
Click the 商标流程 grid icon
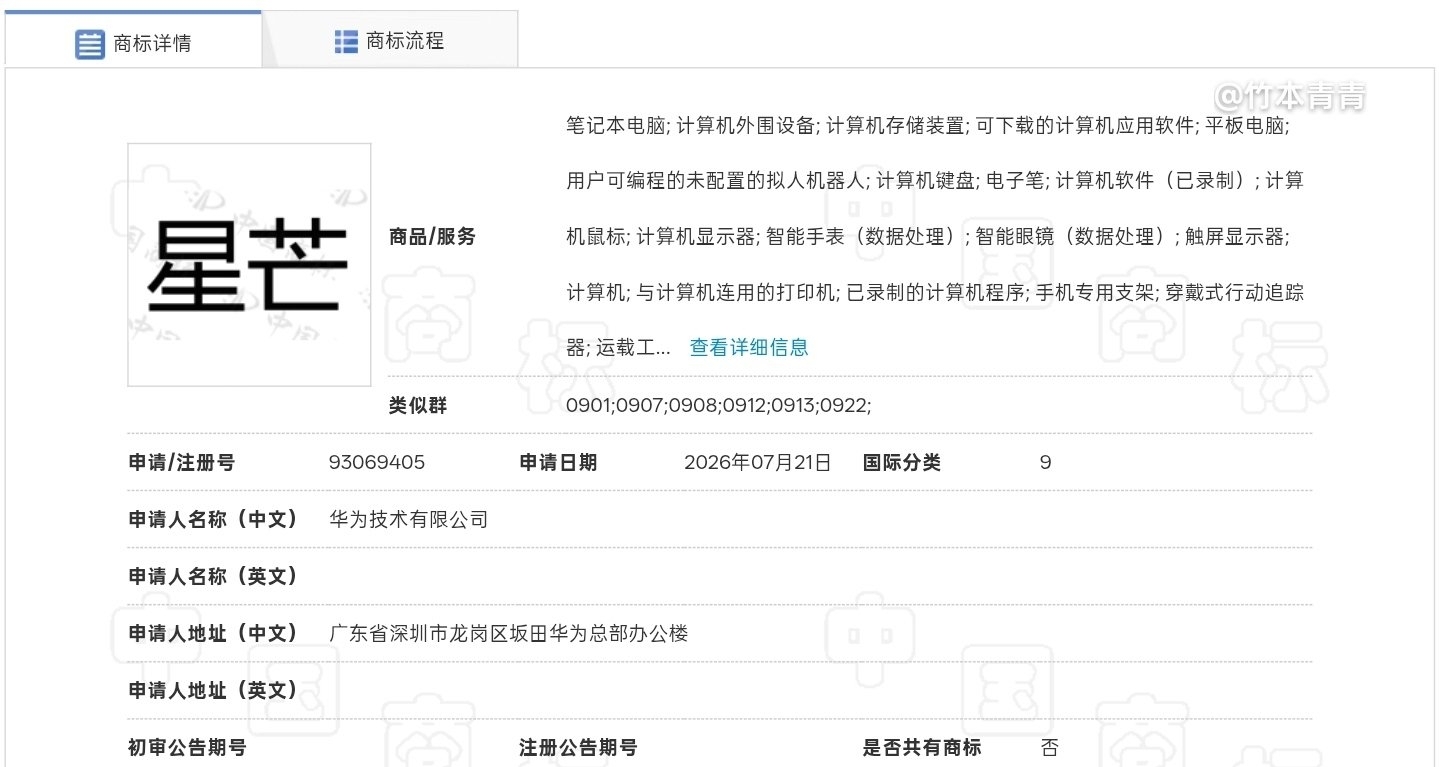(x=346, y=41)
